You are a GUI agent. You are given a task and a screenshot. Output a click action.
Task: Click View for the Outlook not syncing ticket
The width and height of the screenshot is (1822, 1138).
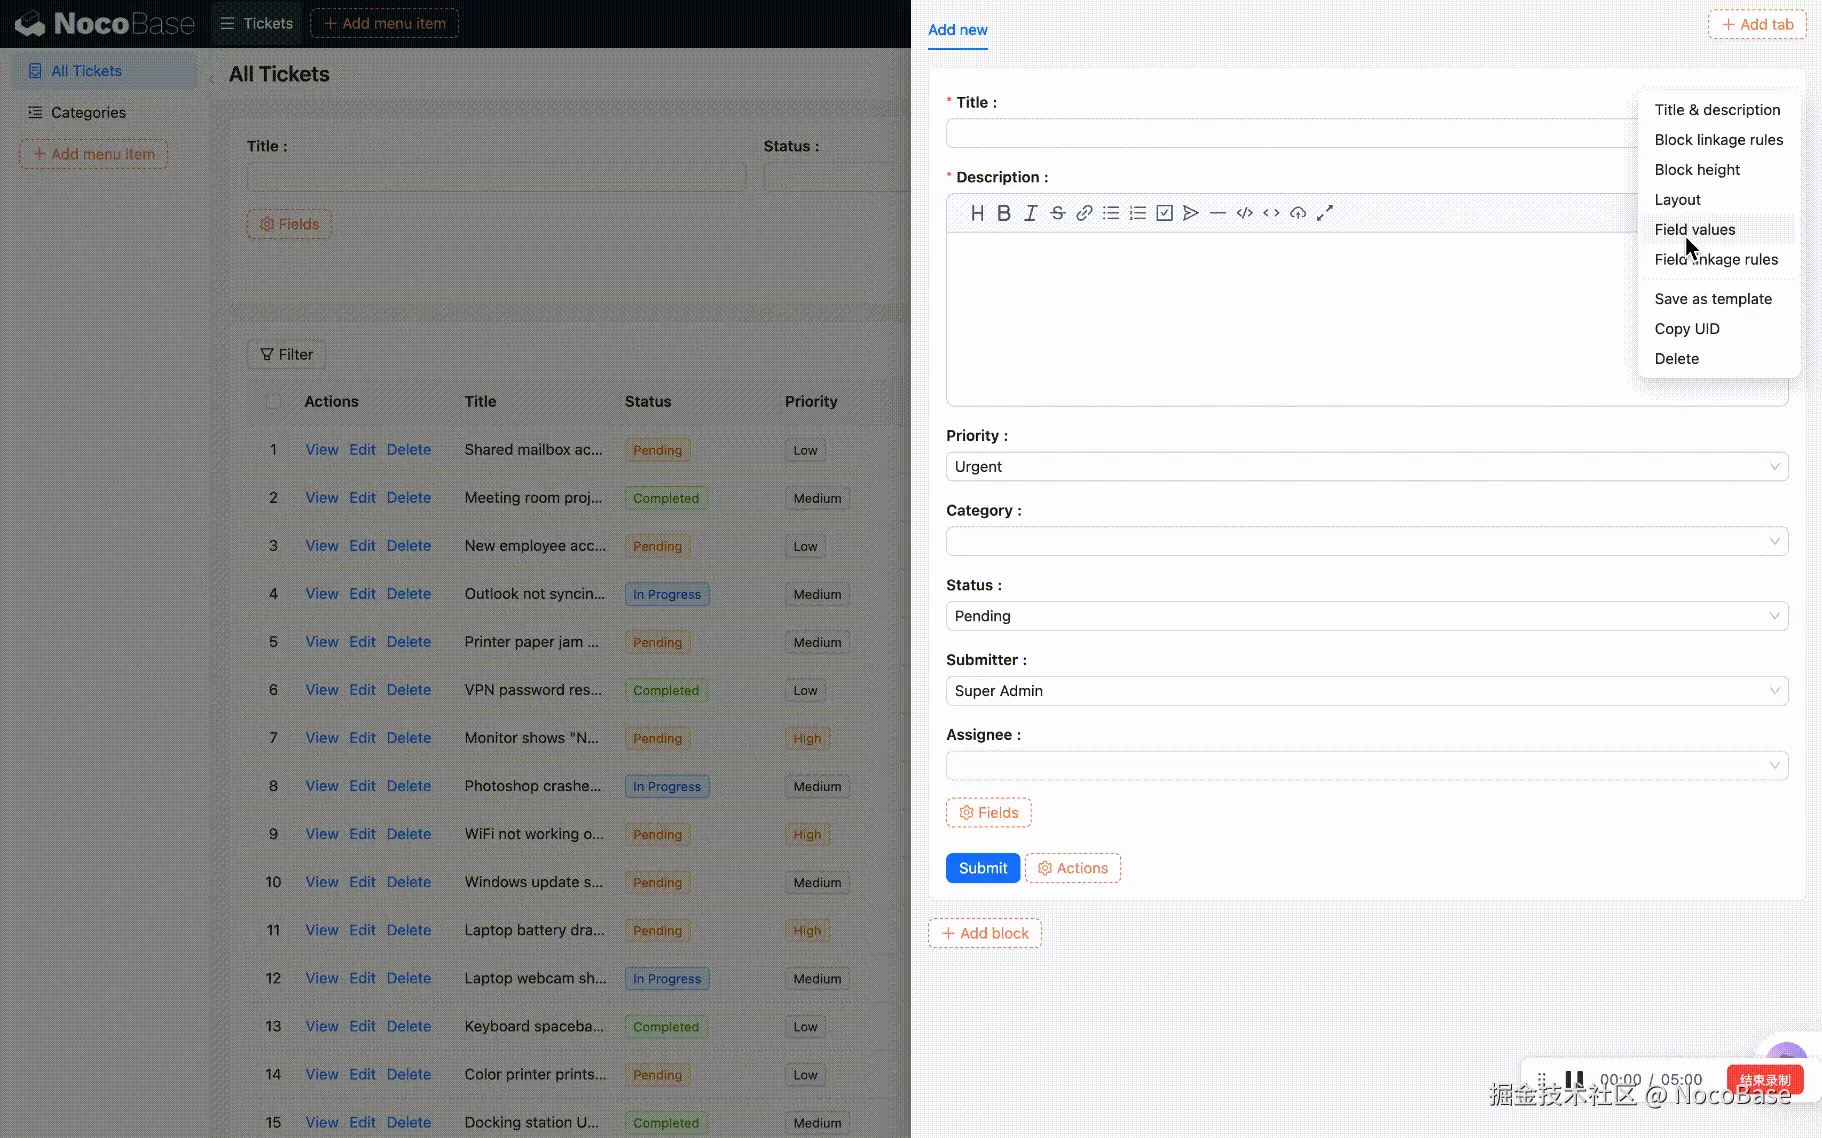[321, 594]
